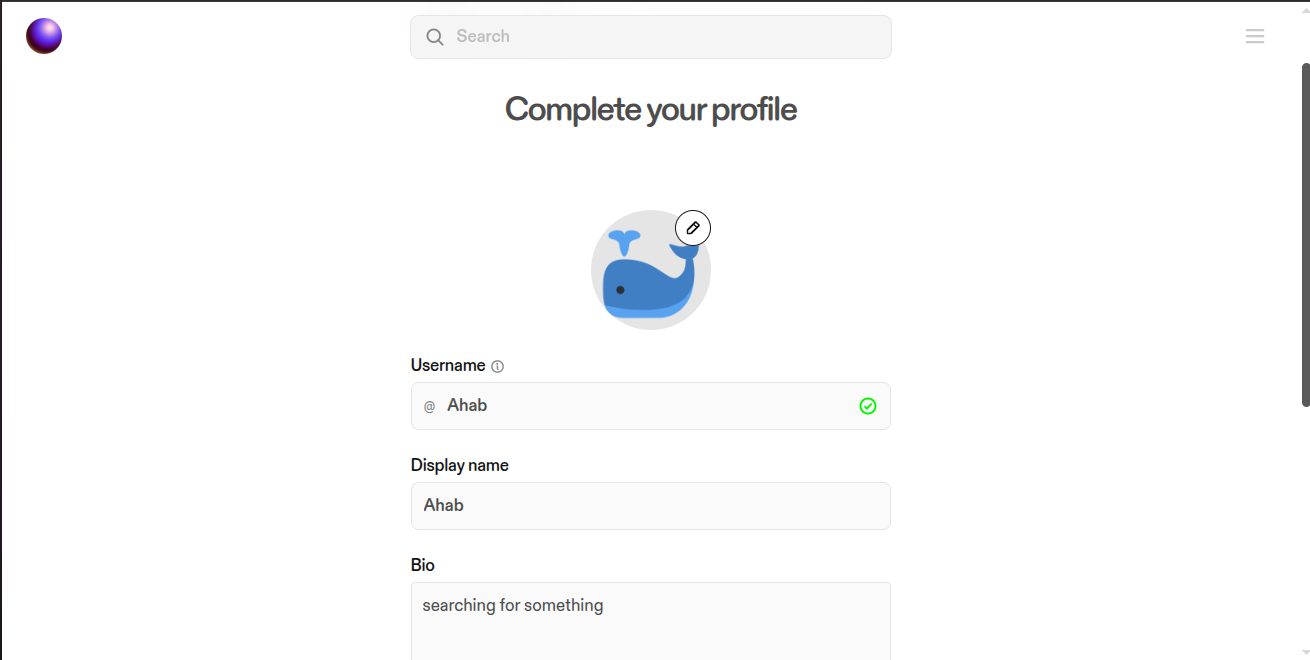Click inside the Bio text area

pyautogui.click(x=650, y=621)
